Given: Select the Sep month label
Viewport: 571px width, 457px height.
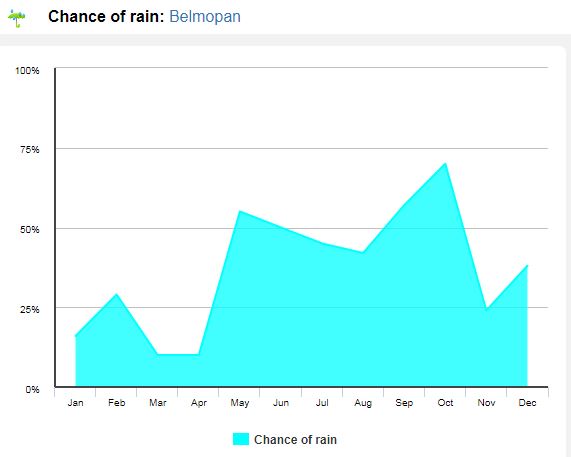Looking at the screenshot, I should tap(404, 403).
